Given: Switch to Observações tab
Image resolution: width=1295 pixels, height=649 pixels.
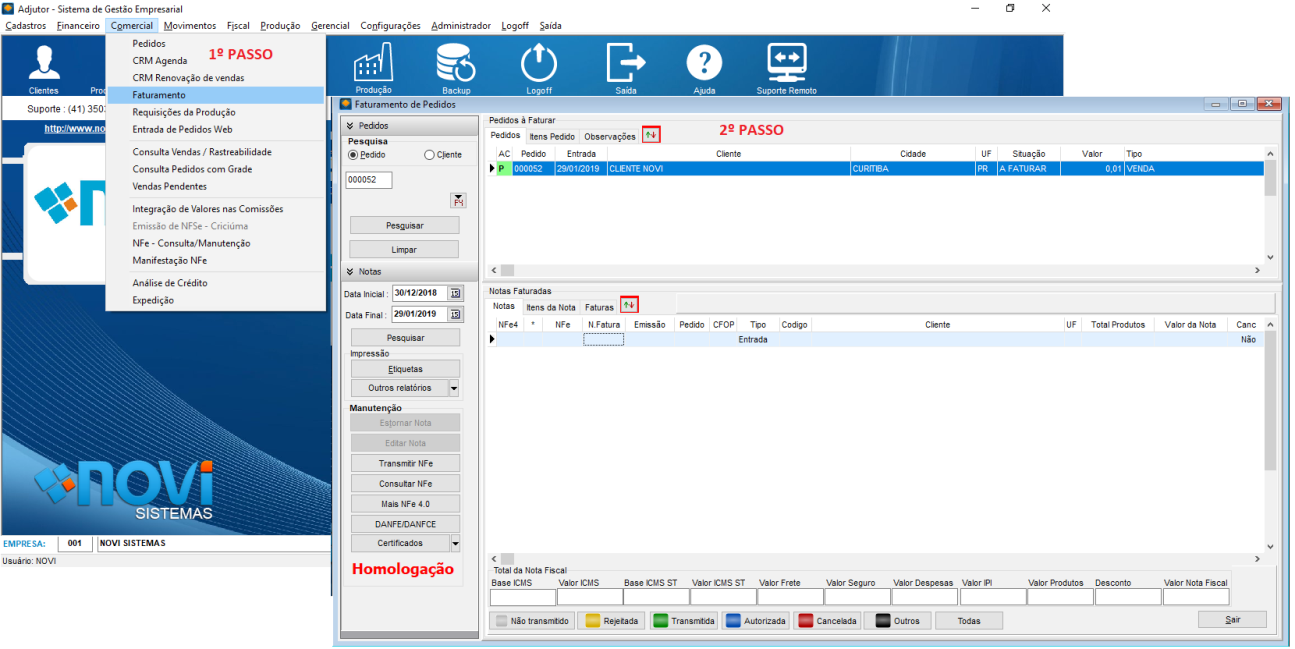Looking at the screenshot, I should (610, 136).
